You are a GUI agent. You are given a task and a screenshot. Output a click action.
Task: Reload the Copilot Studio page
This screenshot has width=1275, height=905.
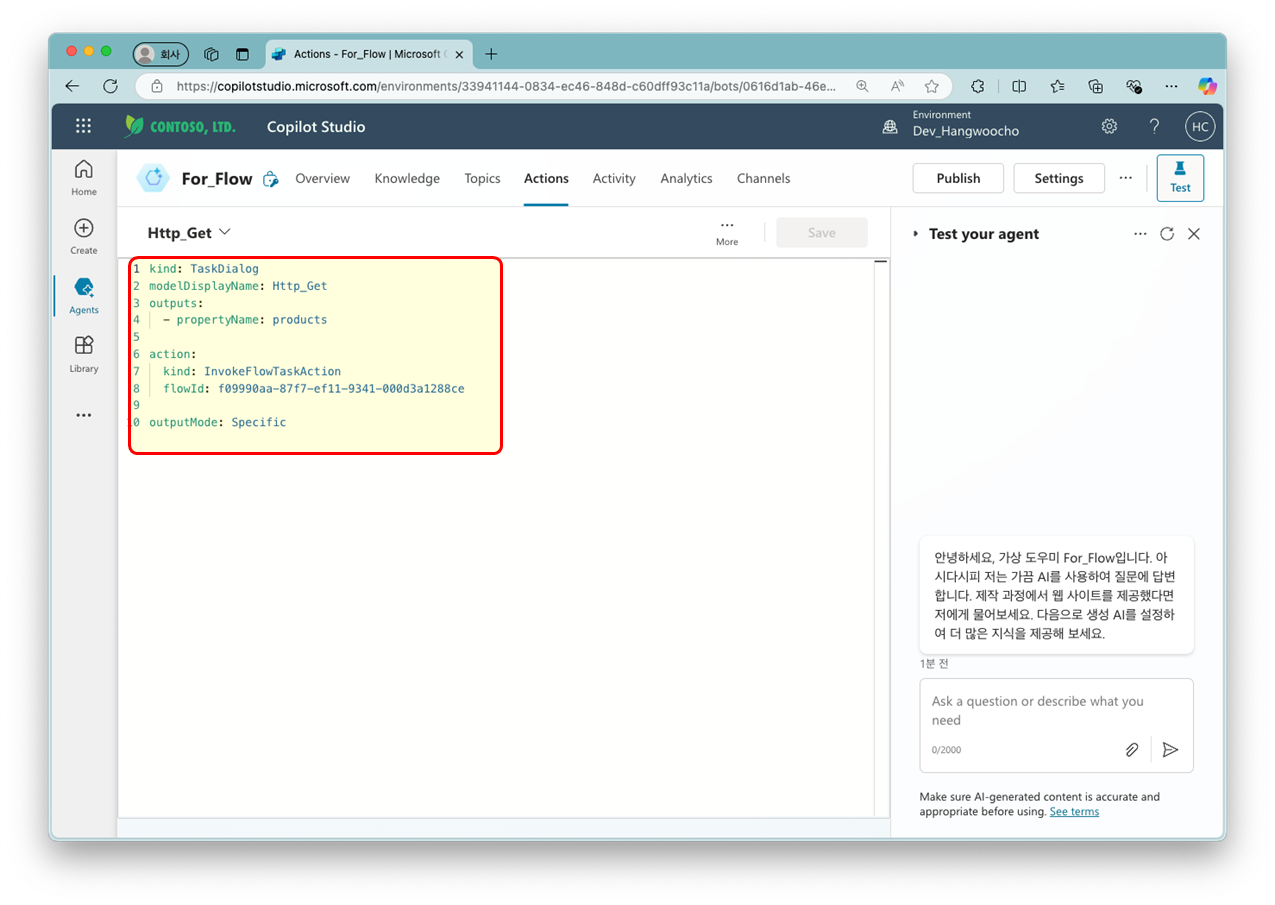point(110,86)
